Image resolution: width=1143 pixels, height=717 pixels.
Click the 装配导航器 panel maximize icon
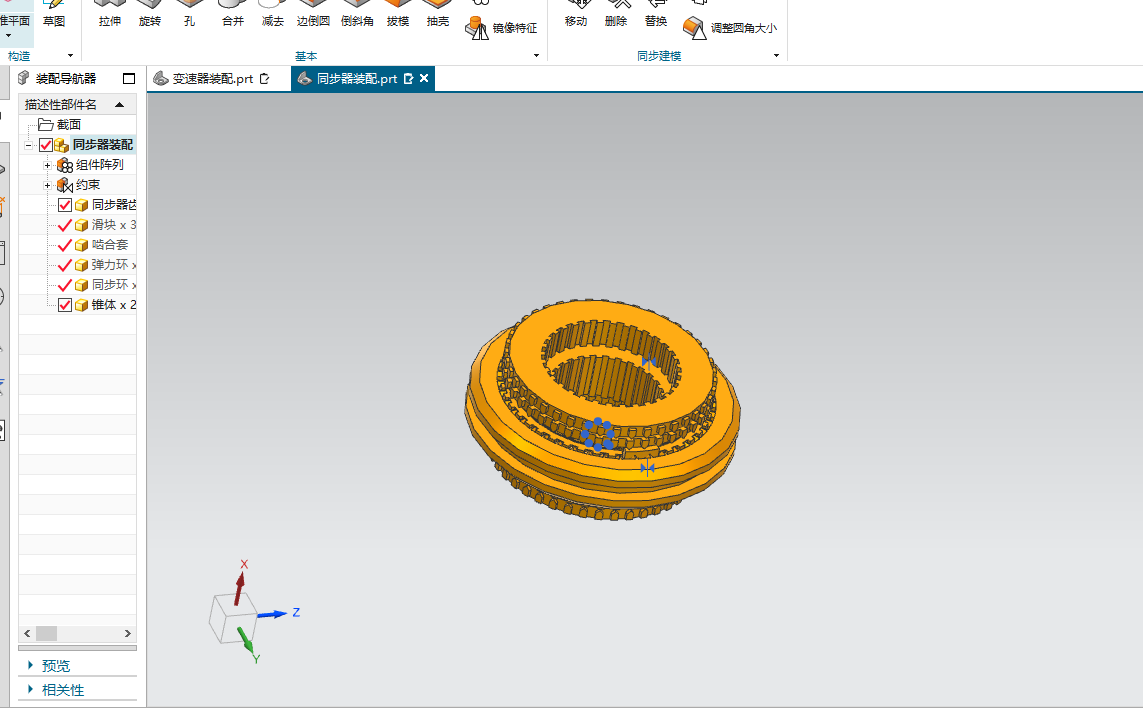point(129,79)
